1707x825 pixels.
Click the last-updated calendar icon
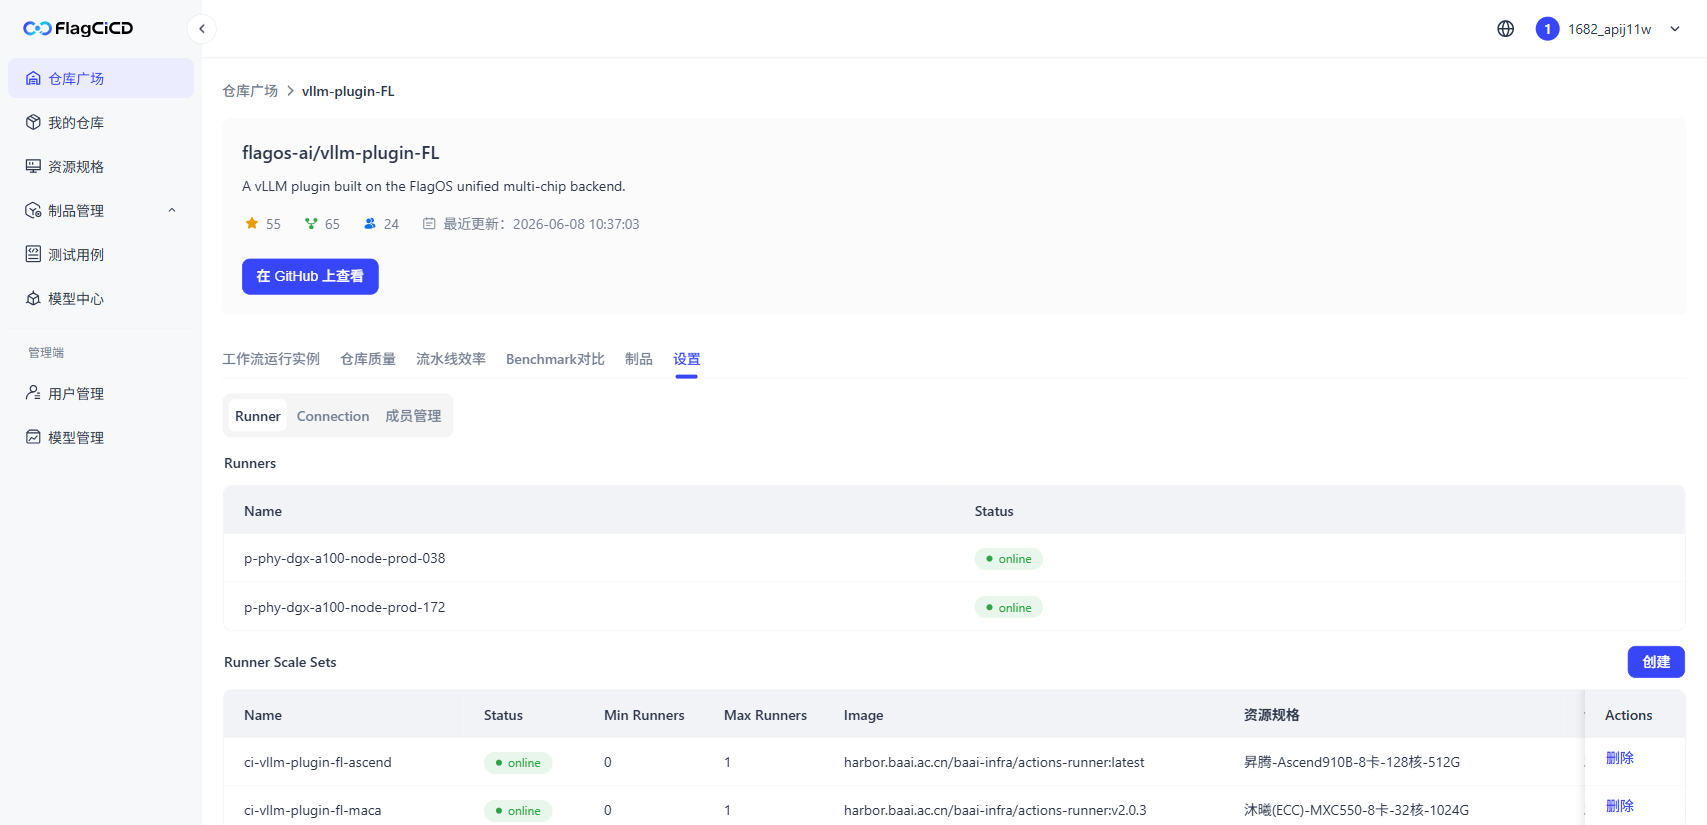tap(429, 224)
